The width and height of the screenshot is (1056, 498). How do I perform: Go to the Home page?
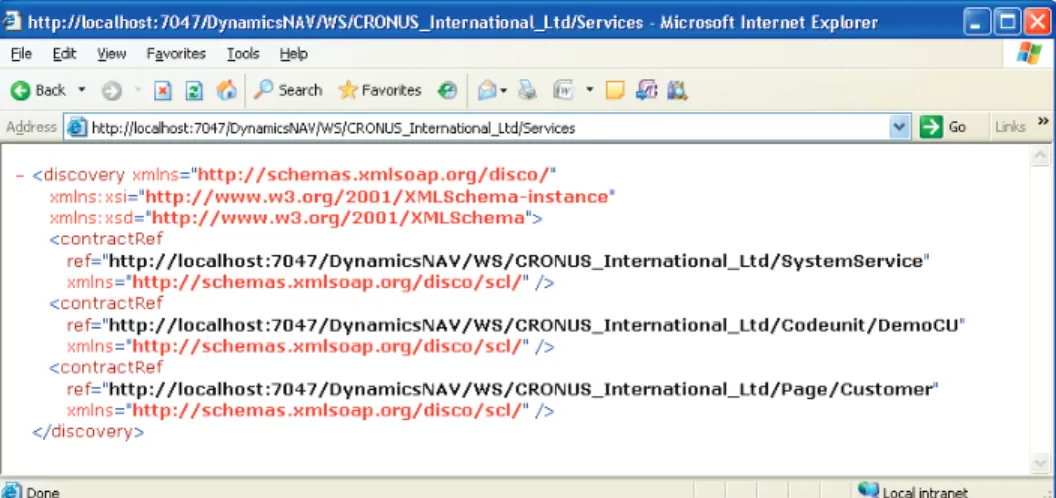[x=226, y=90]
